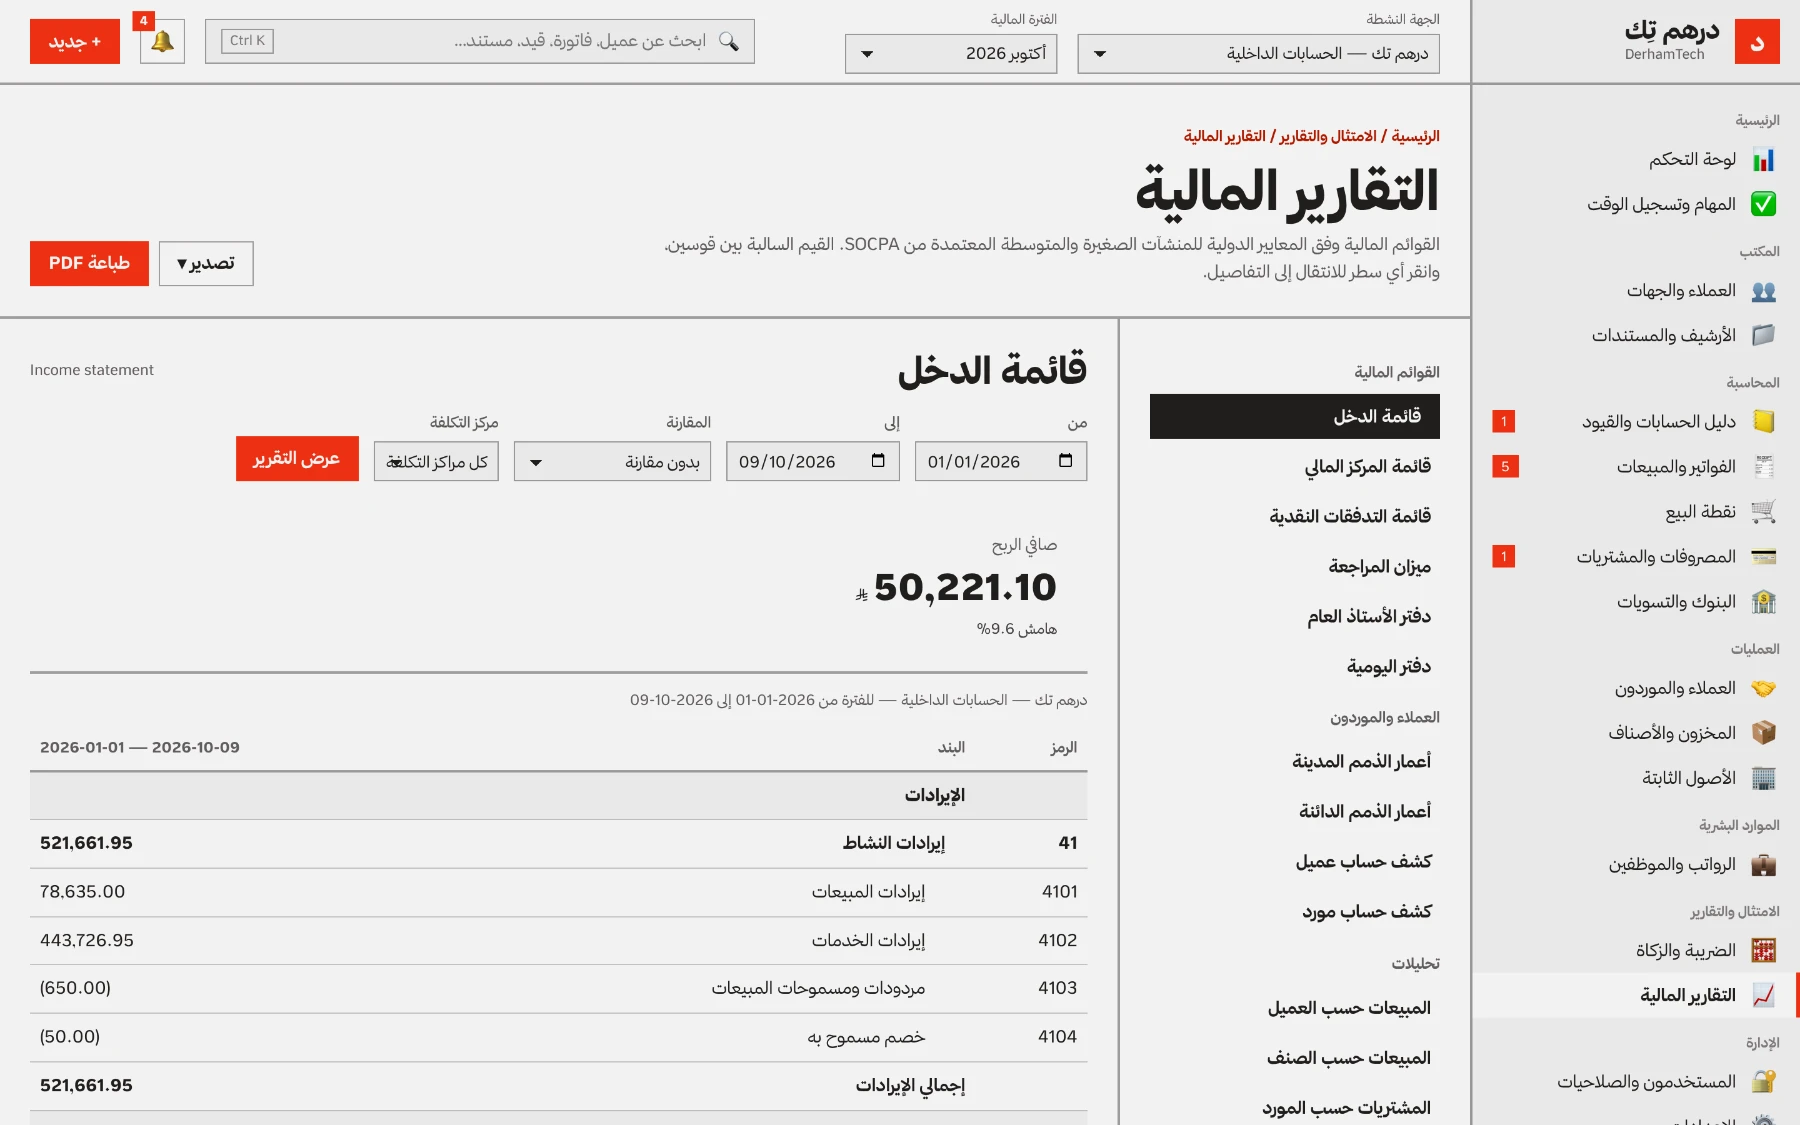Screen dimensions: 1800x1125
Task: Open calendar picker in the من date field
Action: tap(1066, 461)
